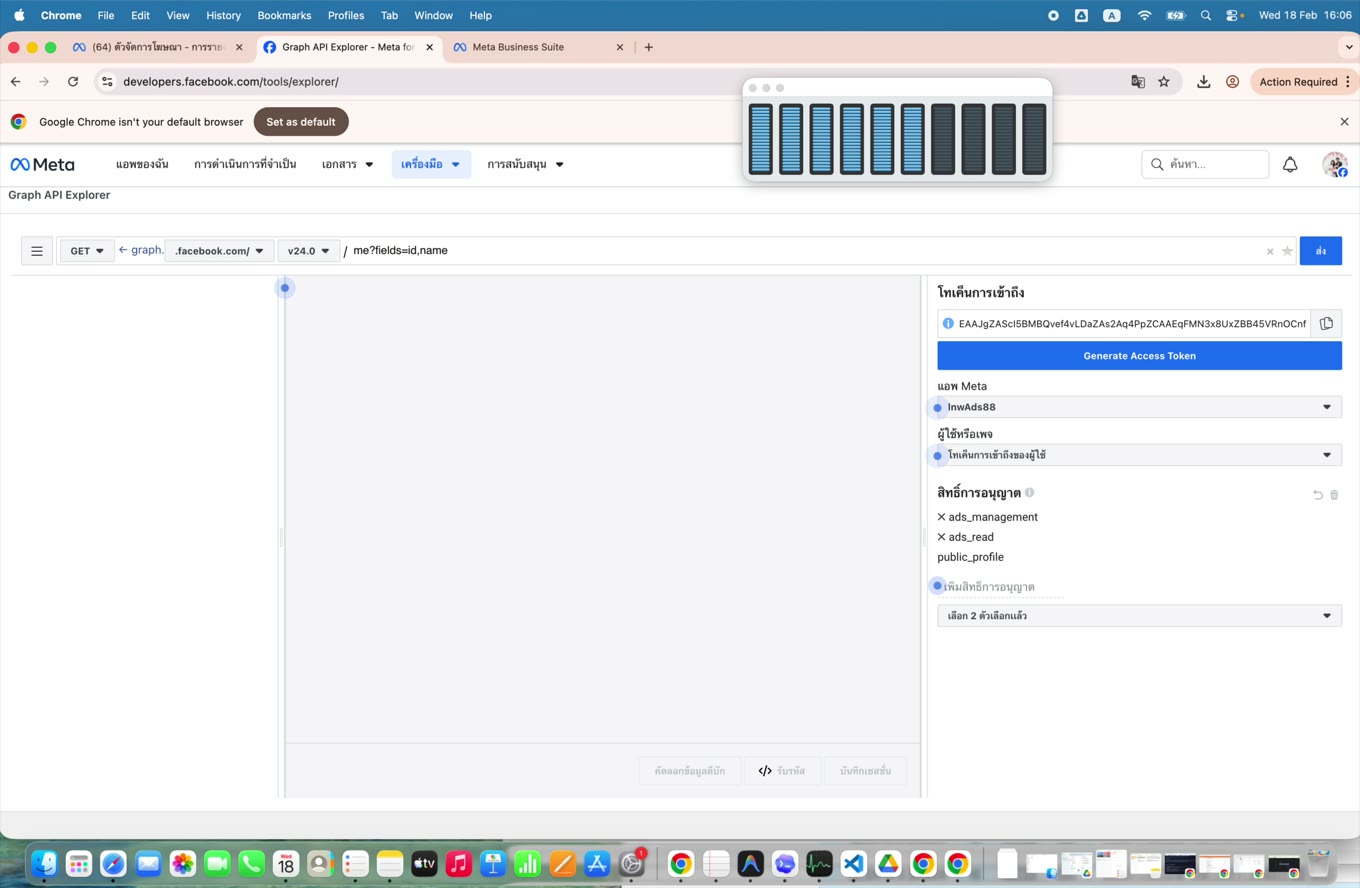Open the Profiles menu in menu bar
1360x888 pixels.
pyautogui.click(x=346, y=15)
